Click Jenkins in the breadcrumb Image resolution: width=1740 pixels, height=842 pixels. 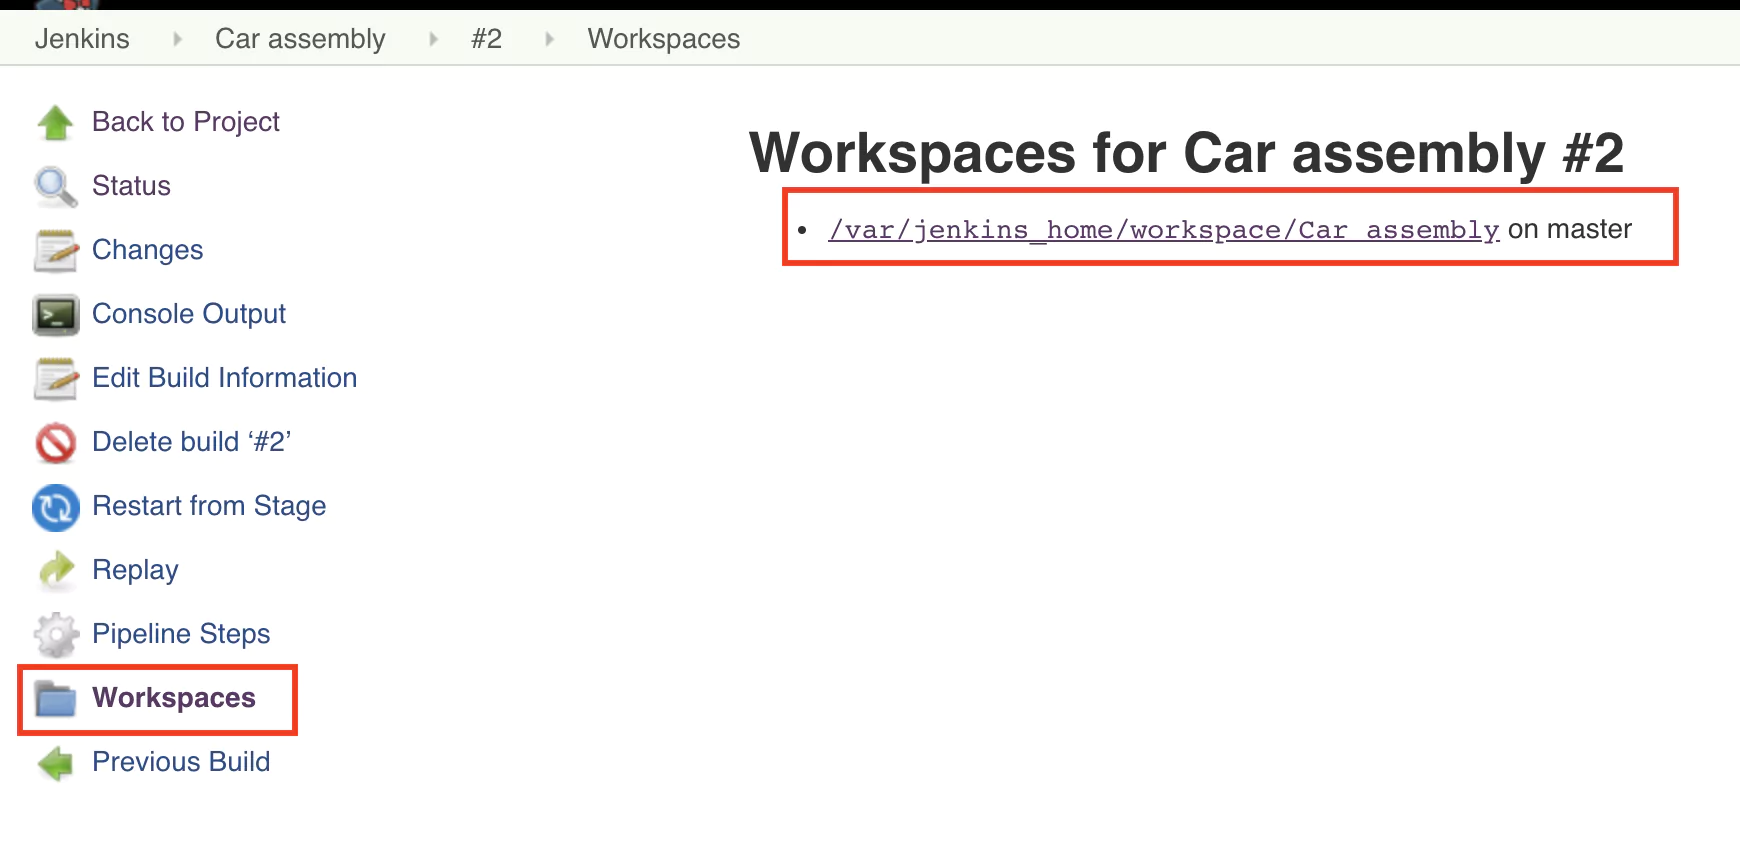(x=82, y=39)
